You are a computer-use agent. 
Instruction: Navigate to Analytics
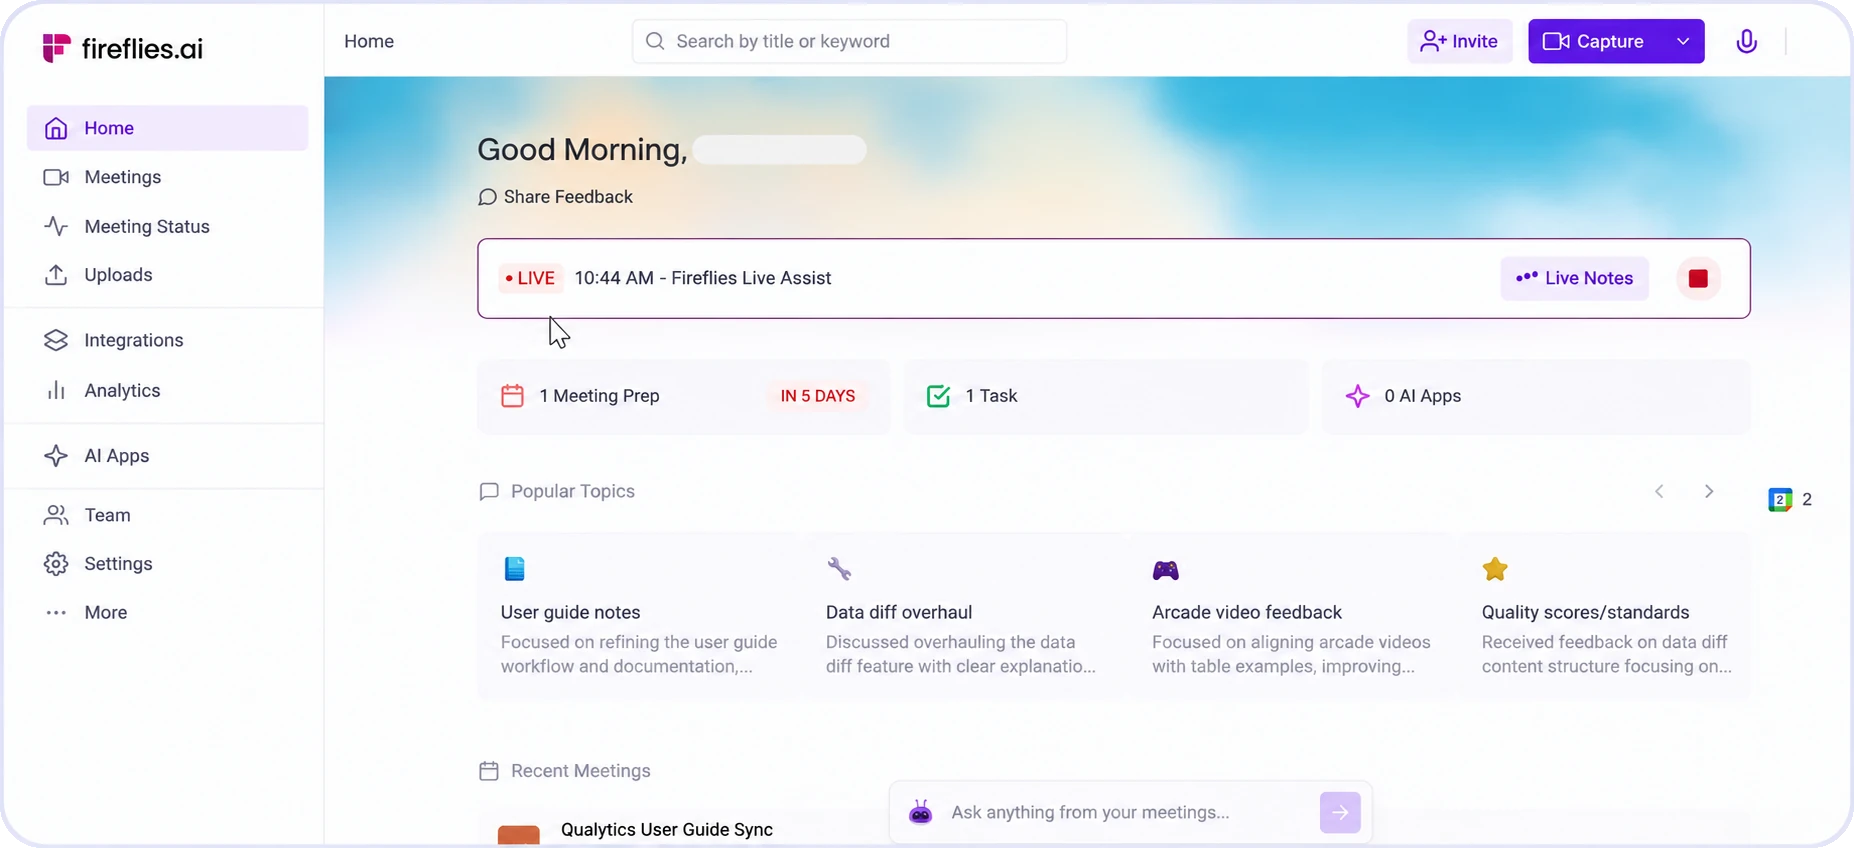coord(167,390)
